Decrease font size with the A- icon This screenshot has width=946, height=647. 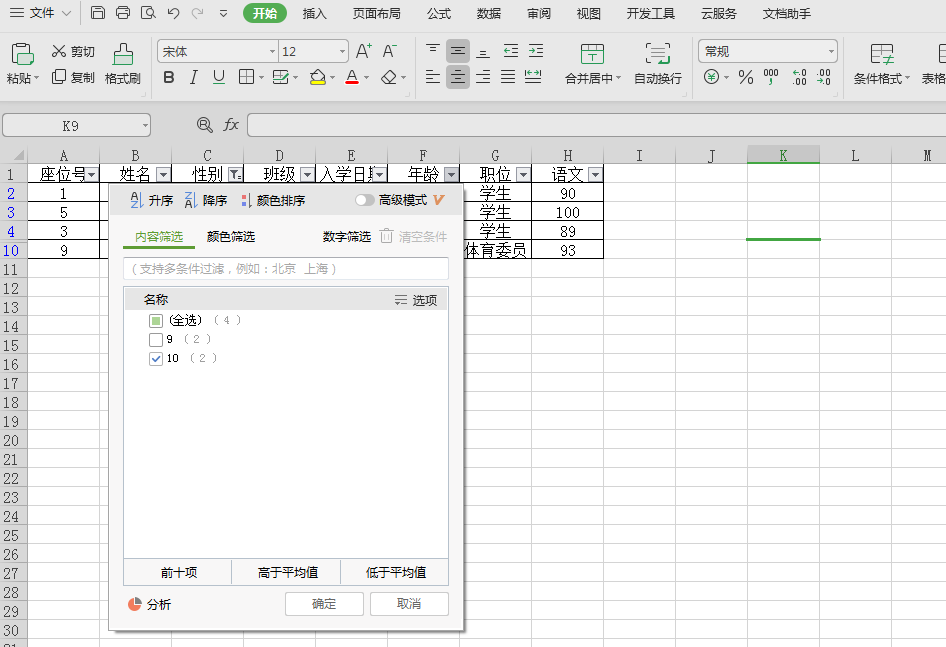click(390, 51)
